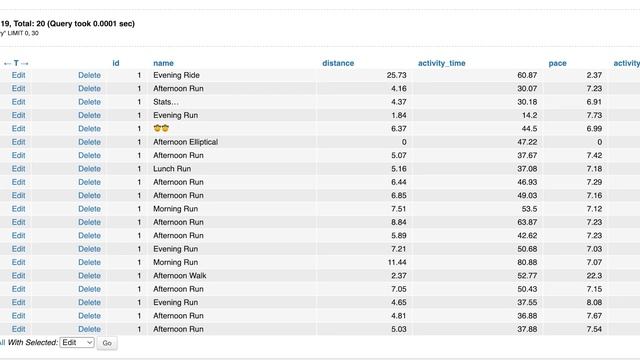Select the 'Afternoon Elliptical' name cell

point(185,142)
